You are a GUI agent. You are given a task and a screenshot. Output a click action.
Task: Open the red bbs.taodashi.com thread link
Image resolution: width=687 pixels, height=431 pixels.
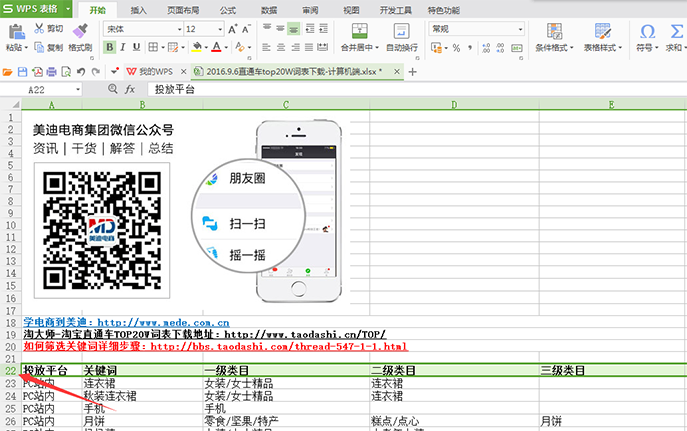tap(216, 346)
